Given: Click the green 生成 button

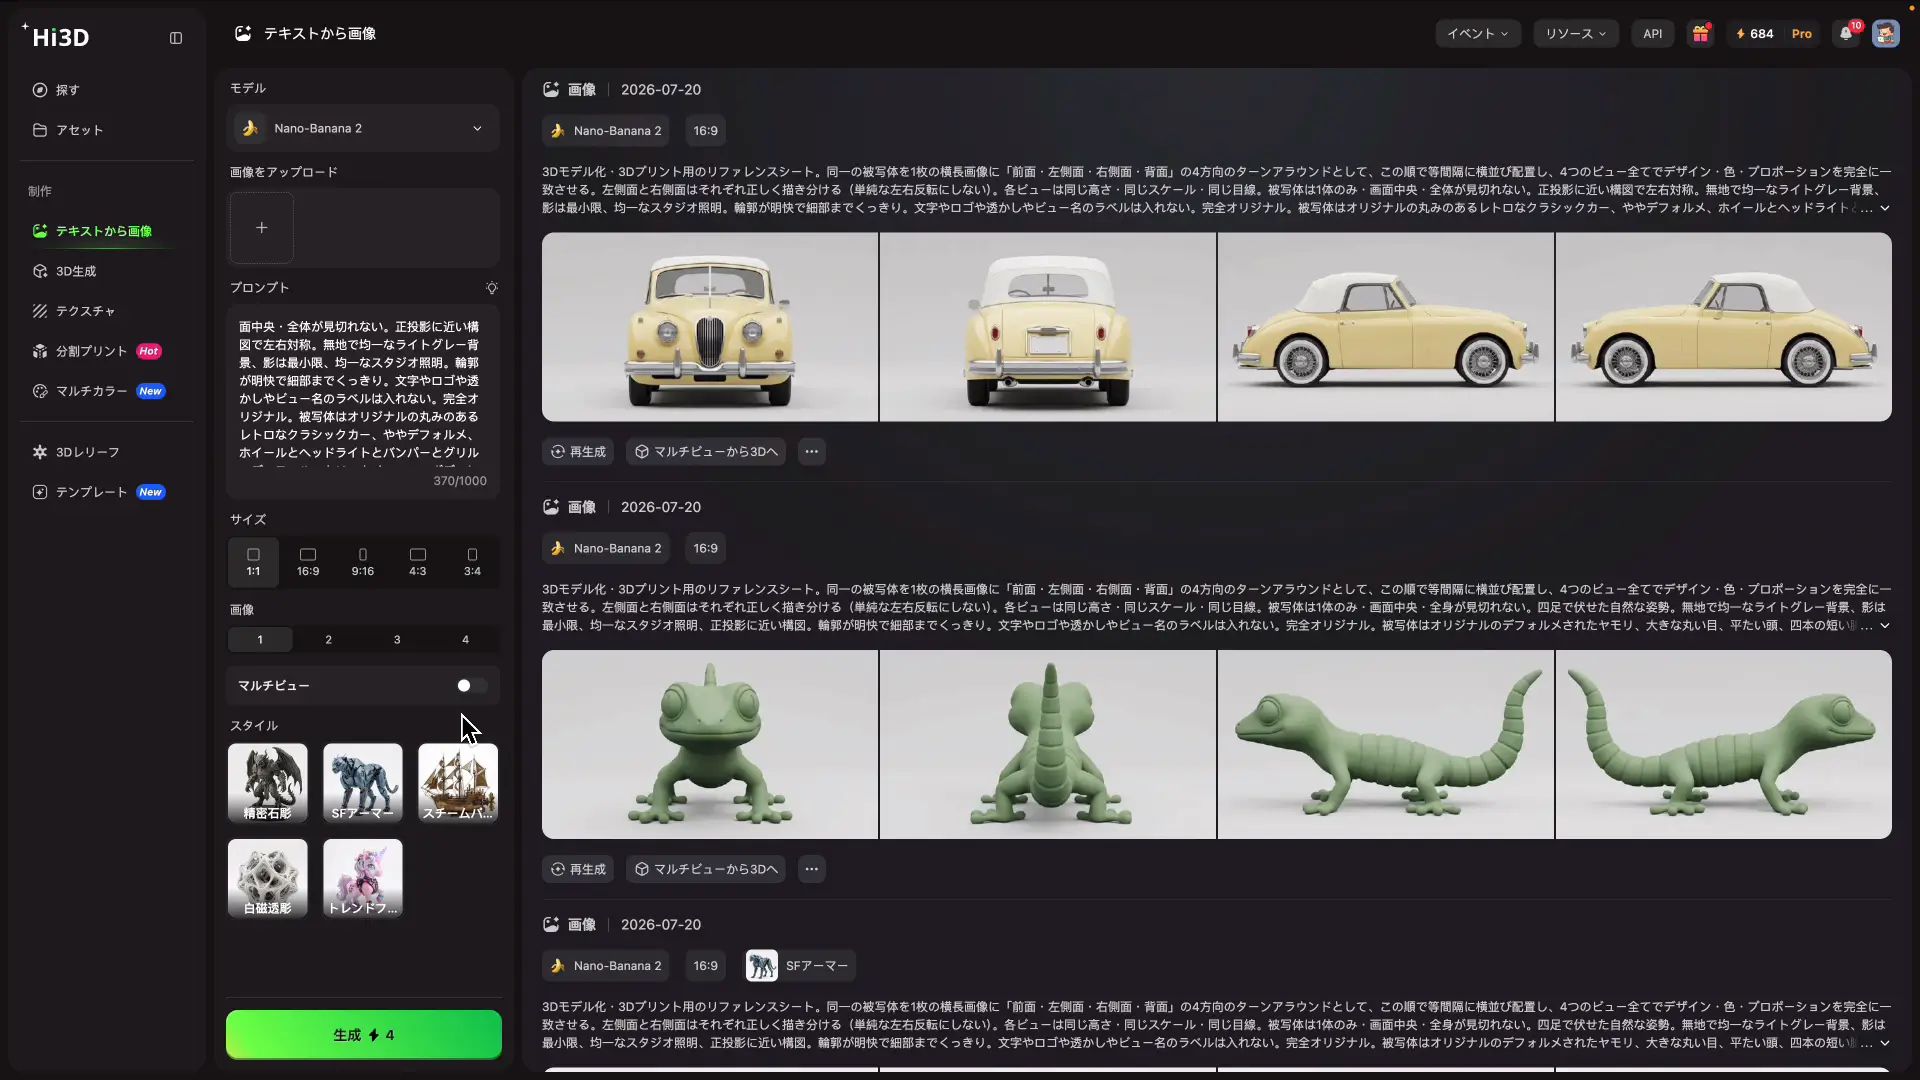Looking at the screenshot, I should coord(364,1035).
